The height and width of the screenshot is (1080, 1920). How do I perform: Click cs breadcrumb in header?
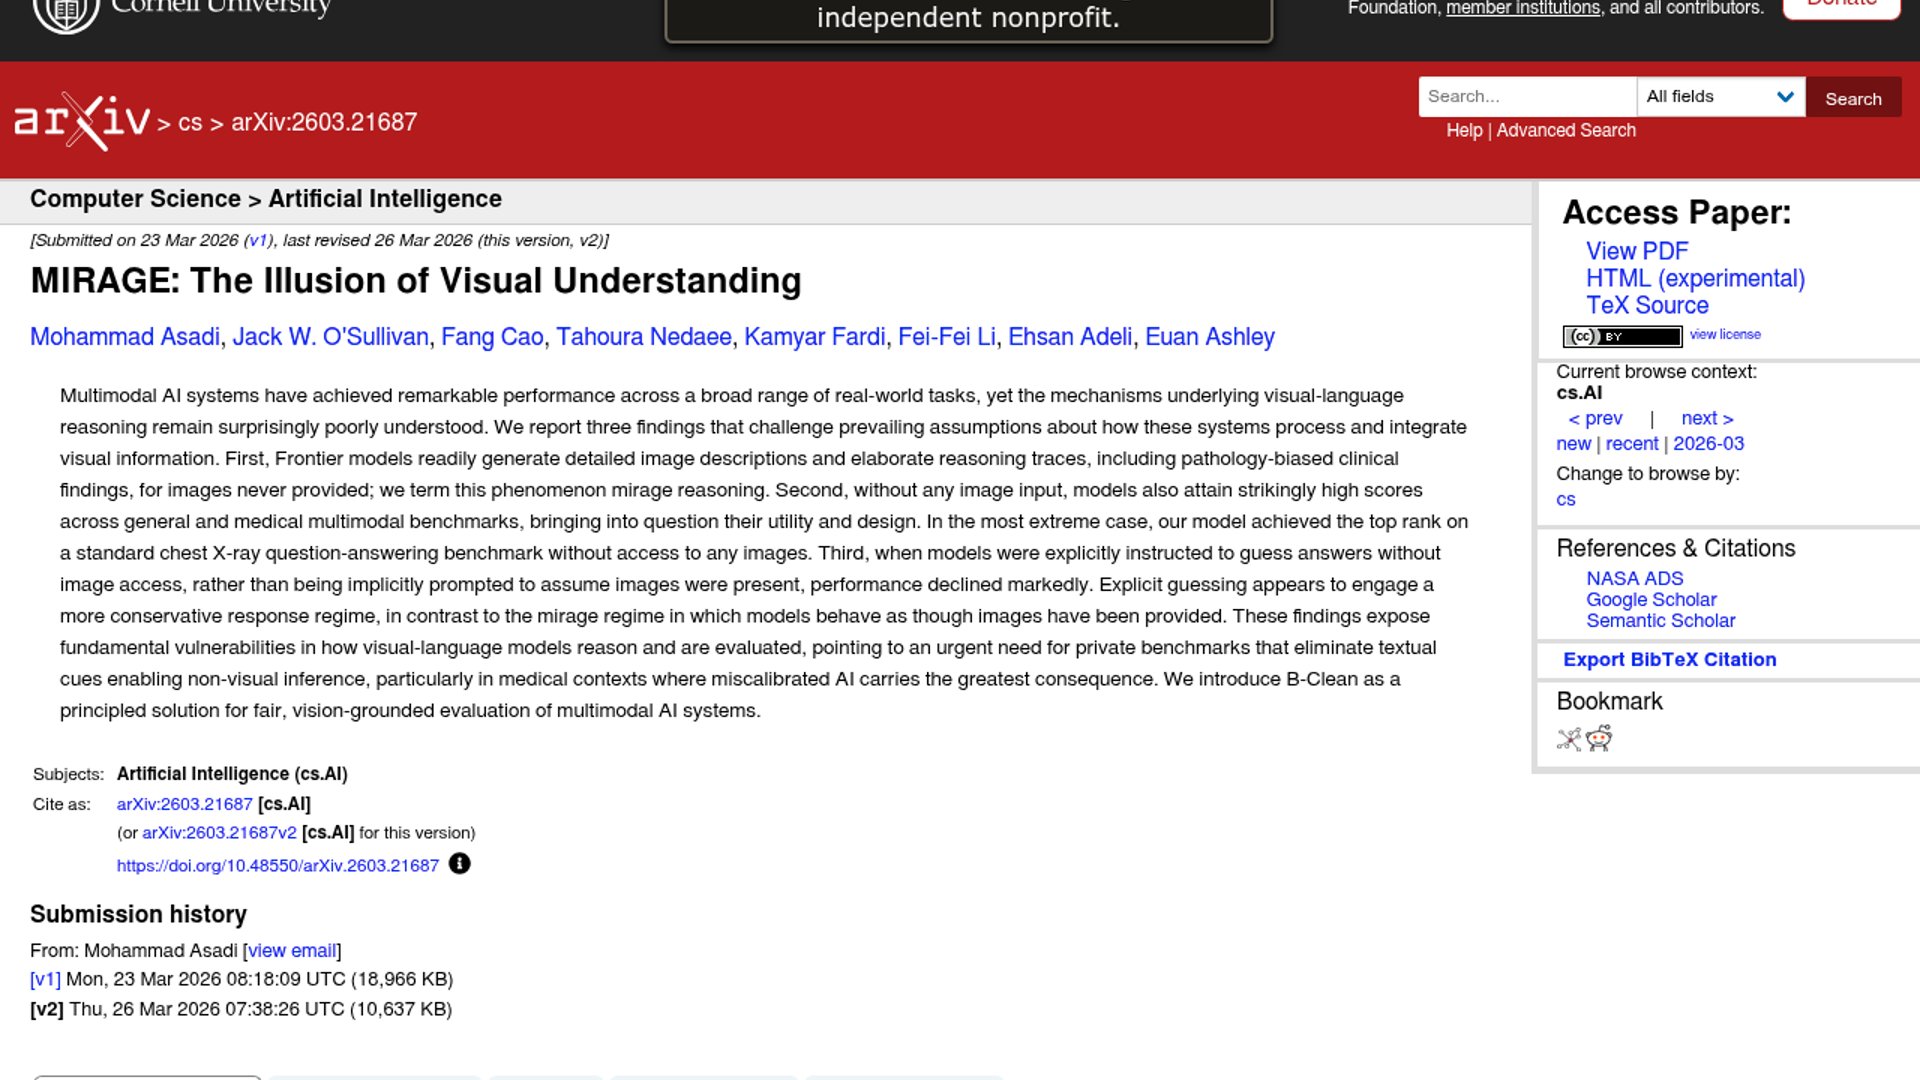[190, 123]
